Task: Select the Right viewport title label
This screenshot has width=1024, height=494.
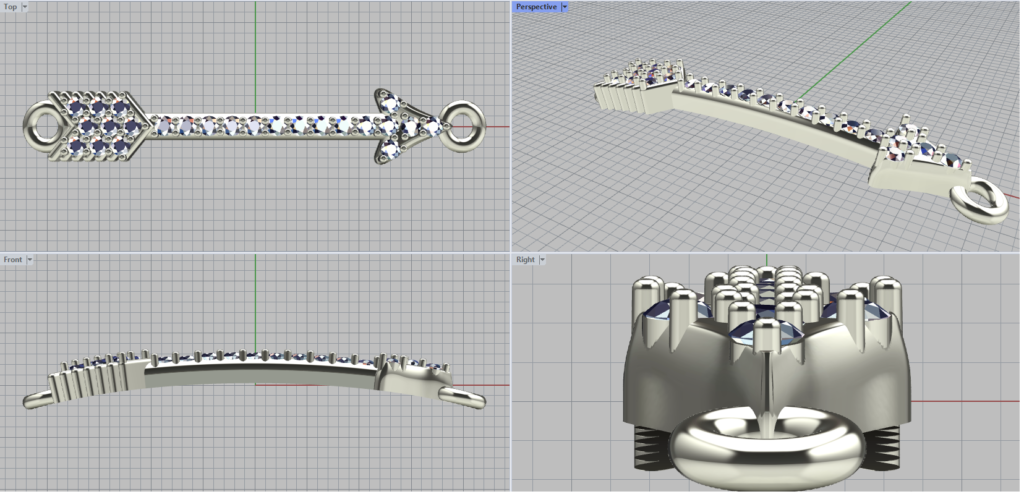Action: [525, 260]
